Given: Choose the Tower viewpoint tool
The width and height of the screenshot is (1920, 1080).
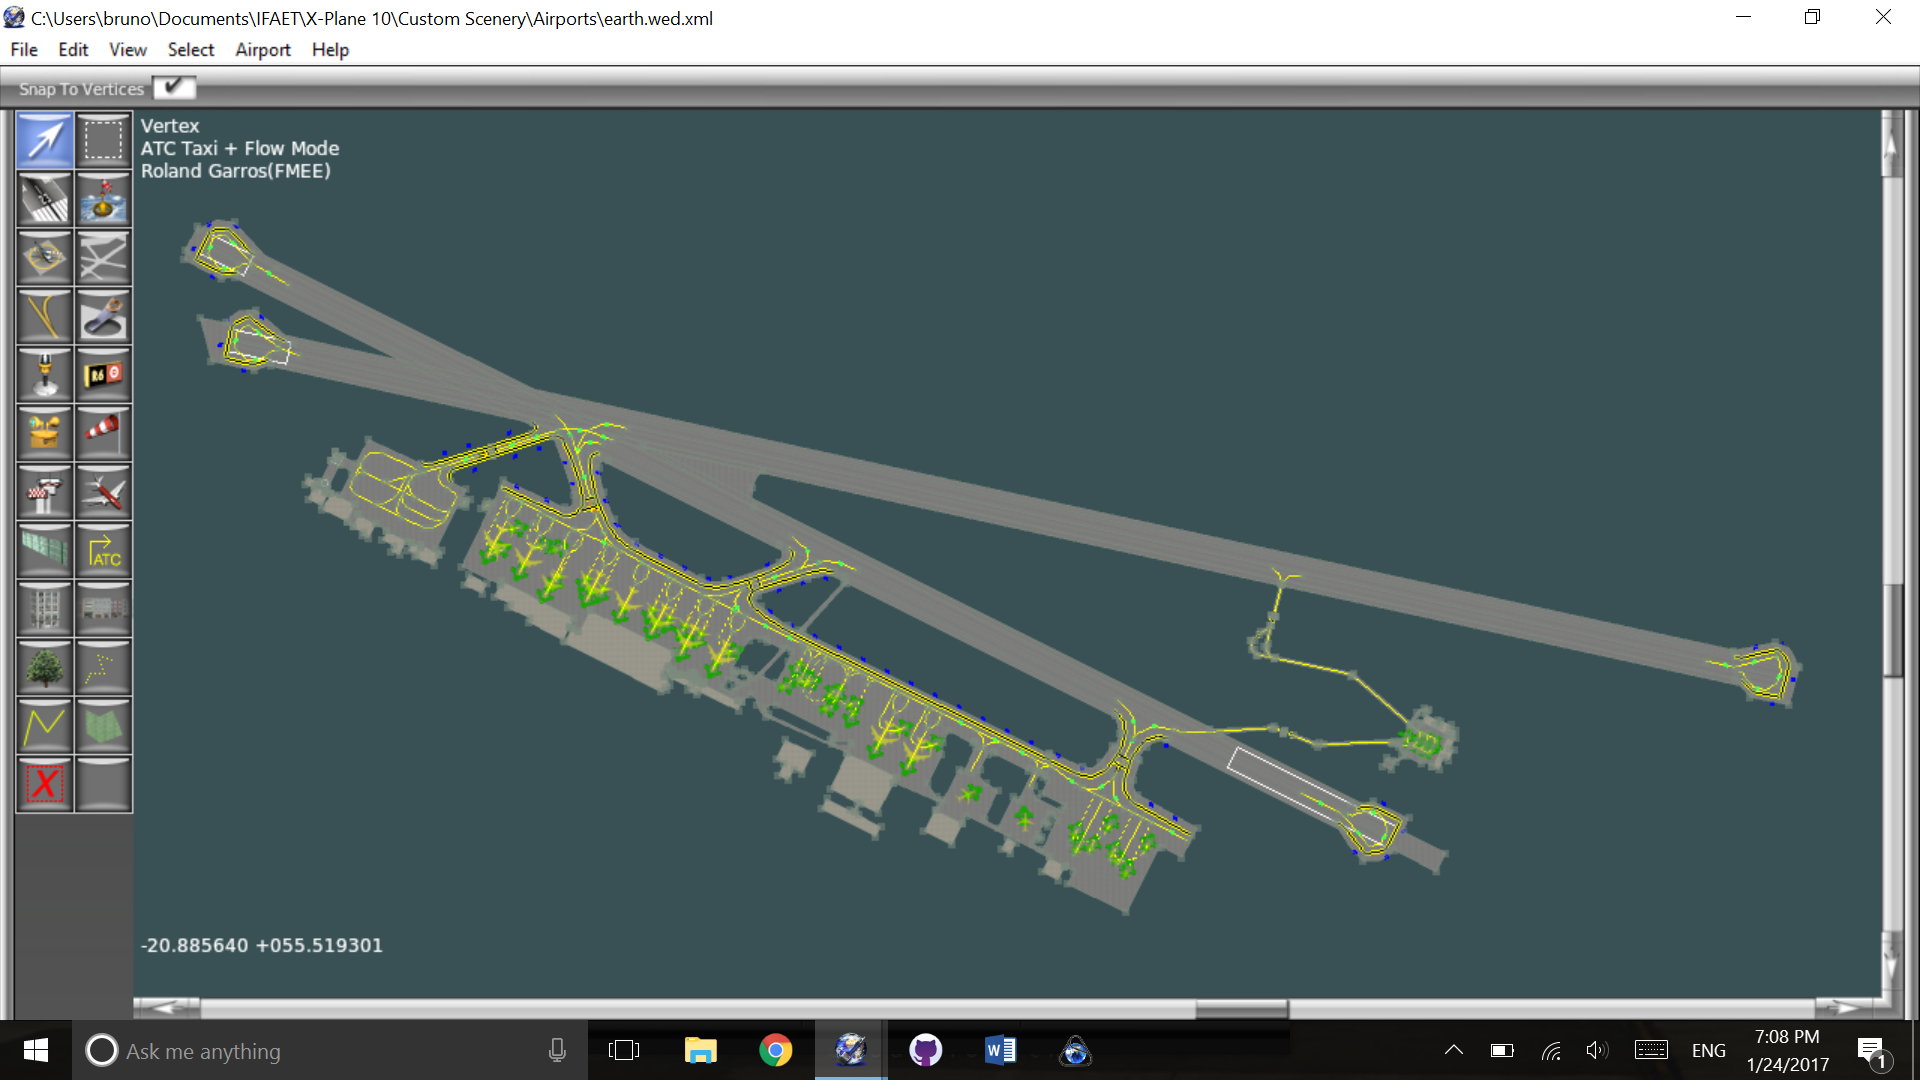Looking at the screenshot, I should tap(45, 492).
